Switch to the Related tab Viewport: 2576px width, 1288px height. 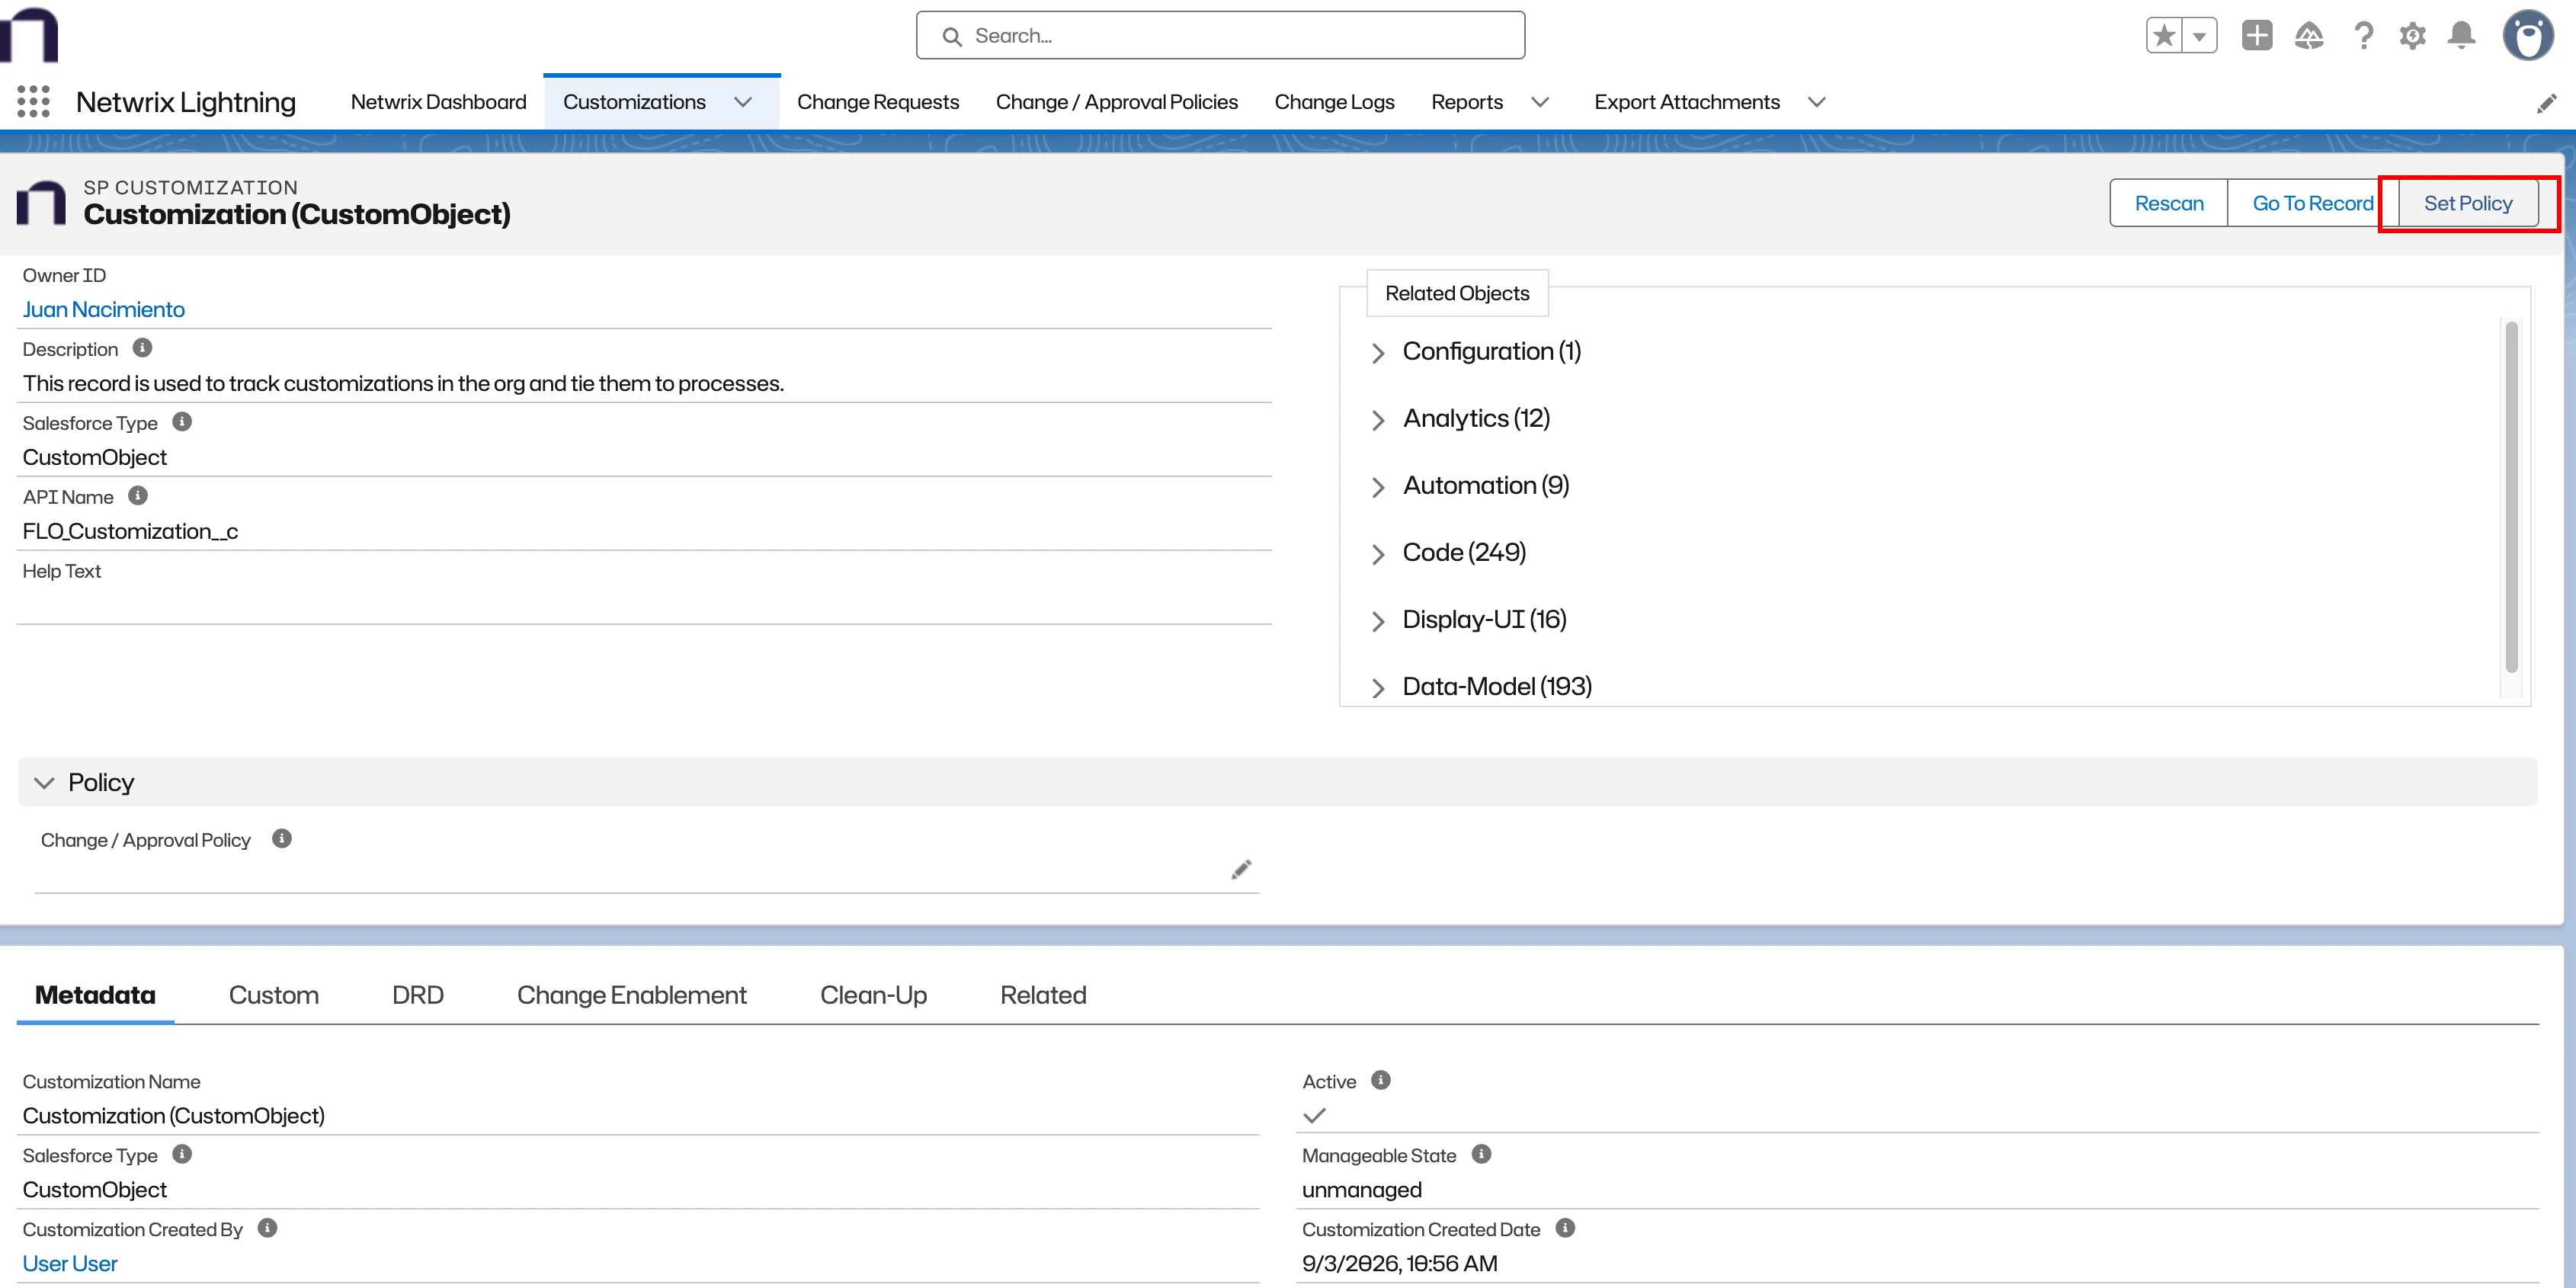[x=1043, y=995]
